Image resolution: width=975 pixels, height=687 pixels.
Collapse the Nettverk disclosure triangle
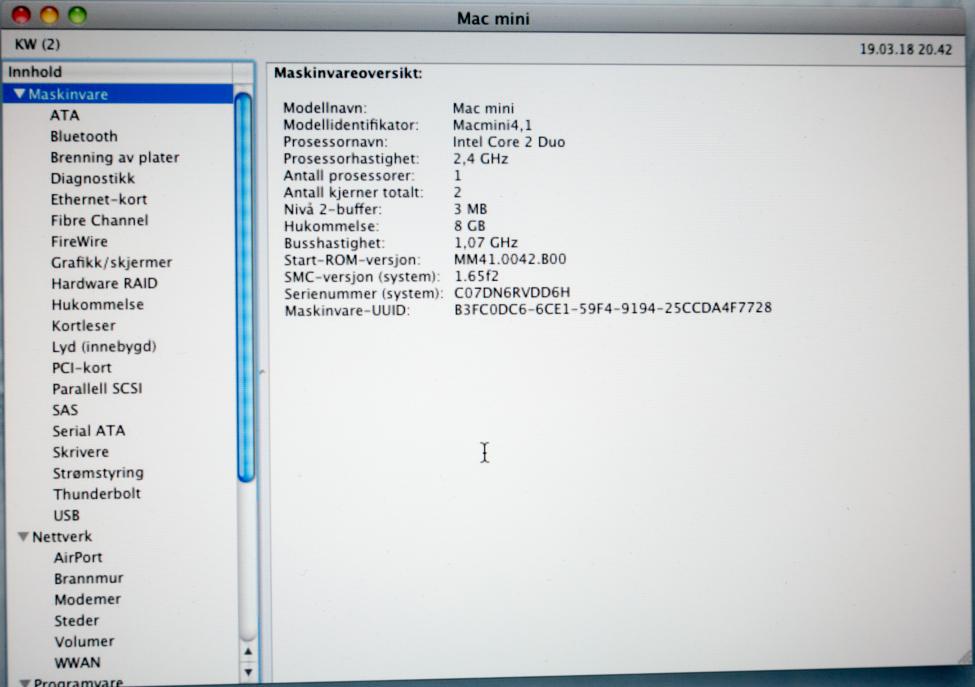[23, 537]
